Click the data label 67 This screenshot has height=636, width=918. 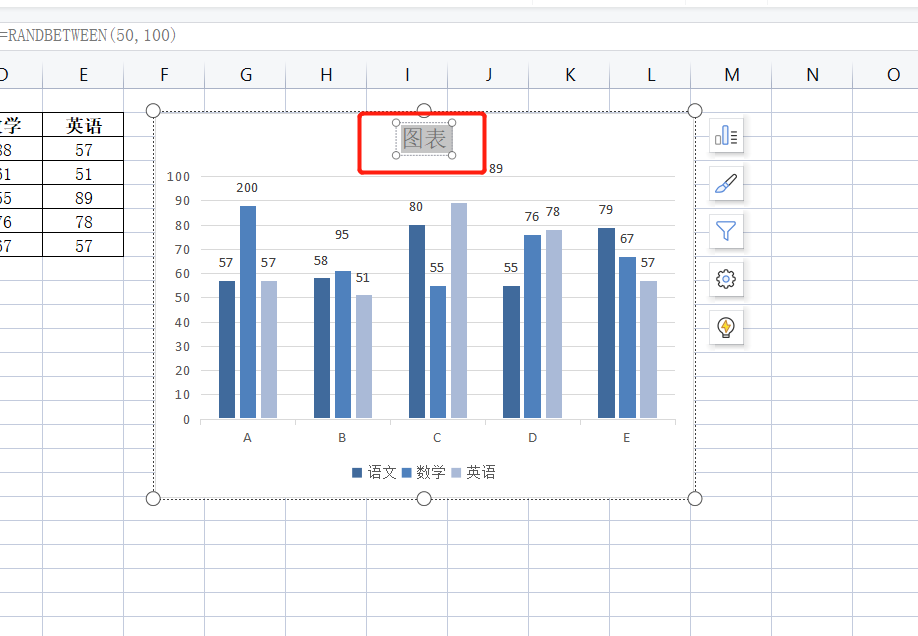click(x=627, y=238)
